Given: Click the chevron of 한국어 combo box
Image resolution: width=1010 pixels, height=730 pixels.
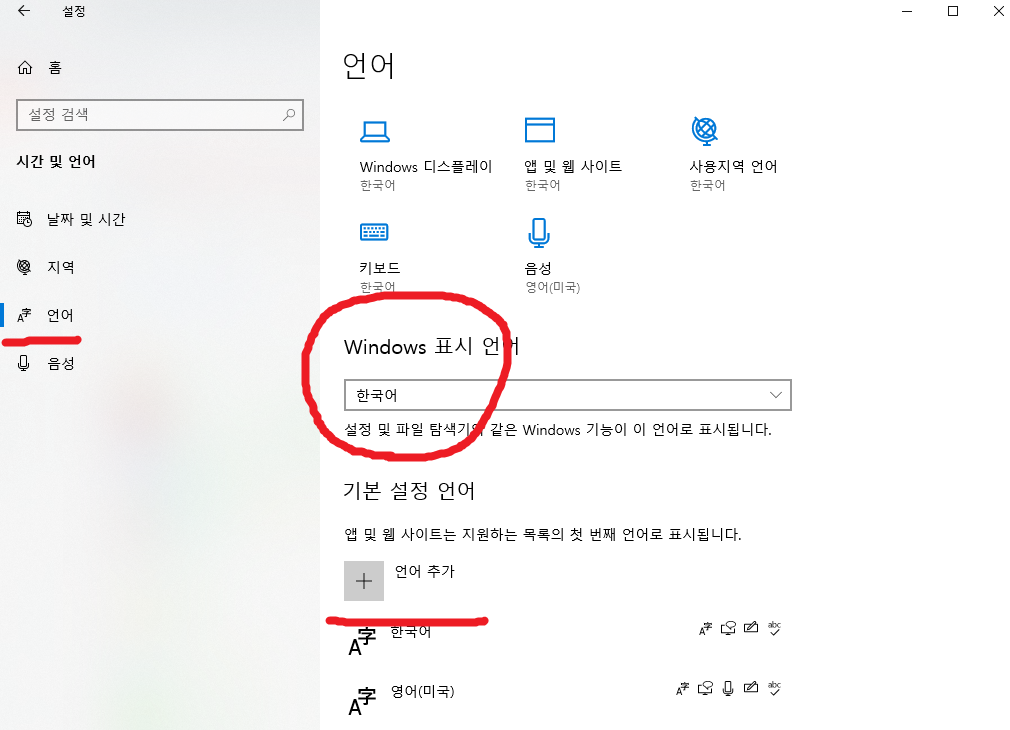Looking at the screenshot, I should [x=776, y=395].
